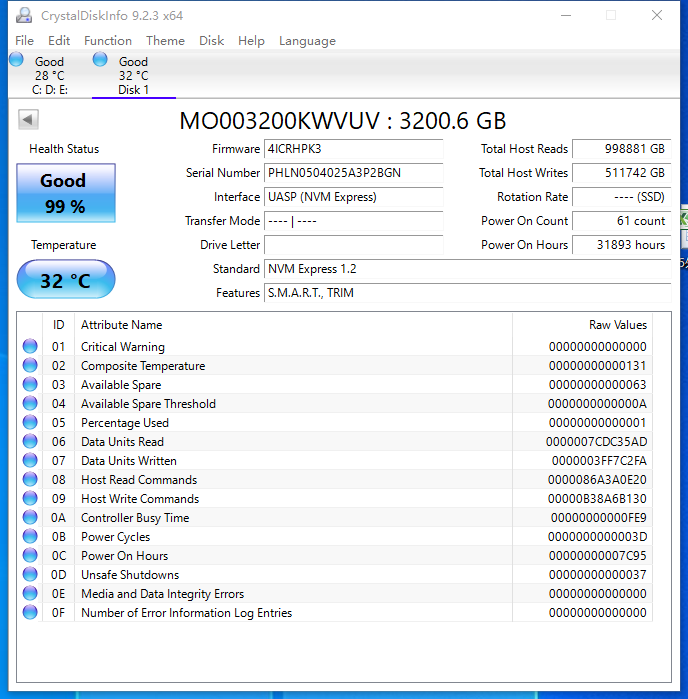Click the Firmware field 4ICRHPK3

[x=354, y=149]
